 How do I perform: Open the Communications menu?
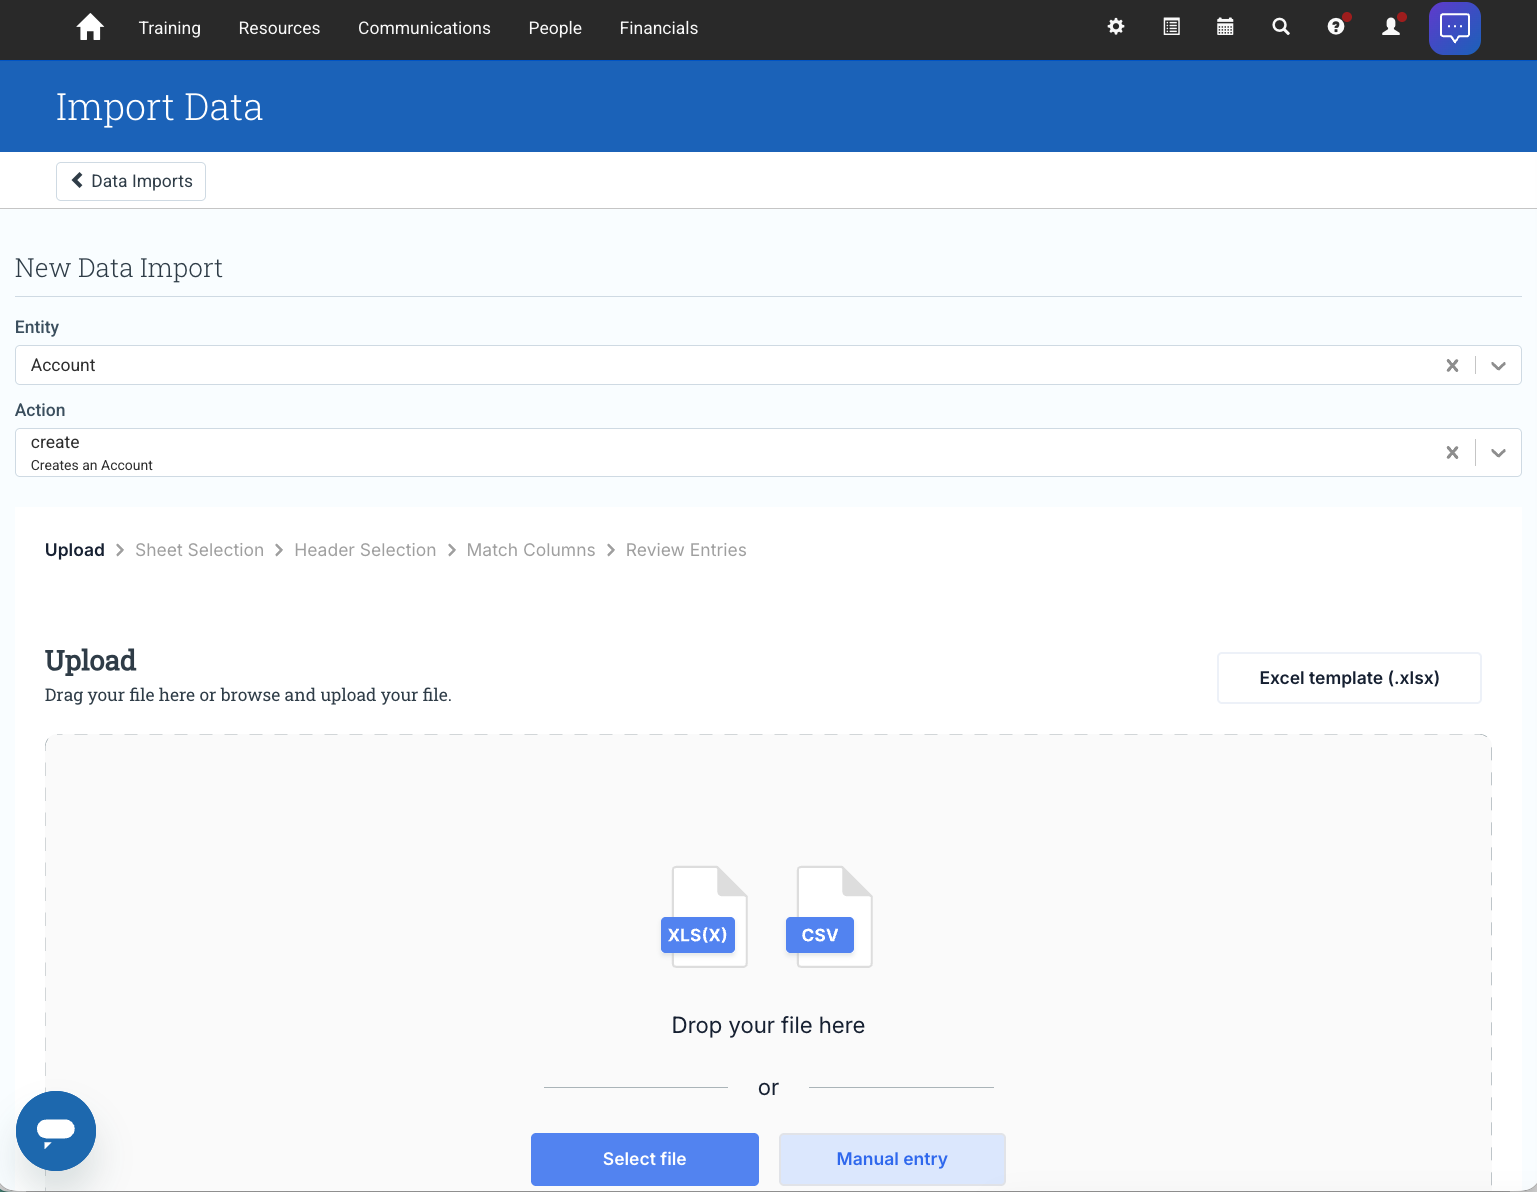tap(424, 28)
